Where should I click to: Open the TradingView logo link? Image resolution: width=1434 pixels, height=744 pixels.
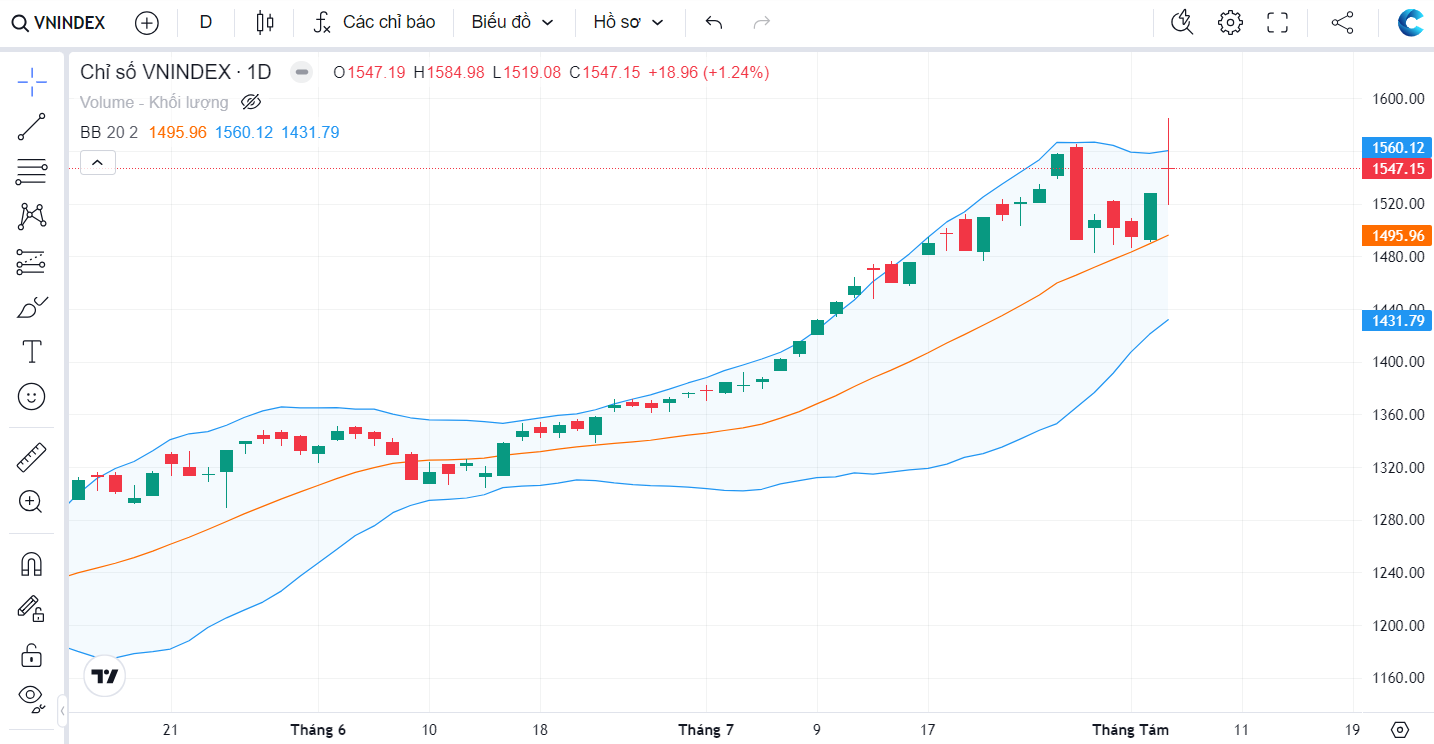pos(105,676)
